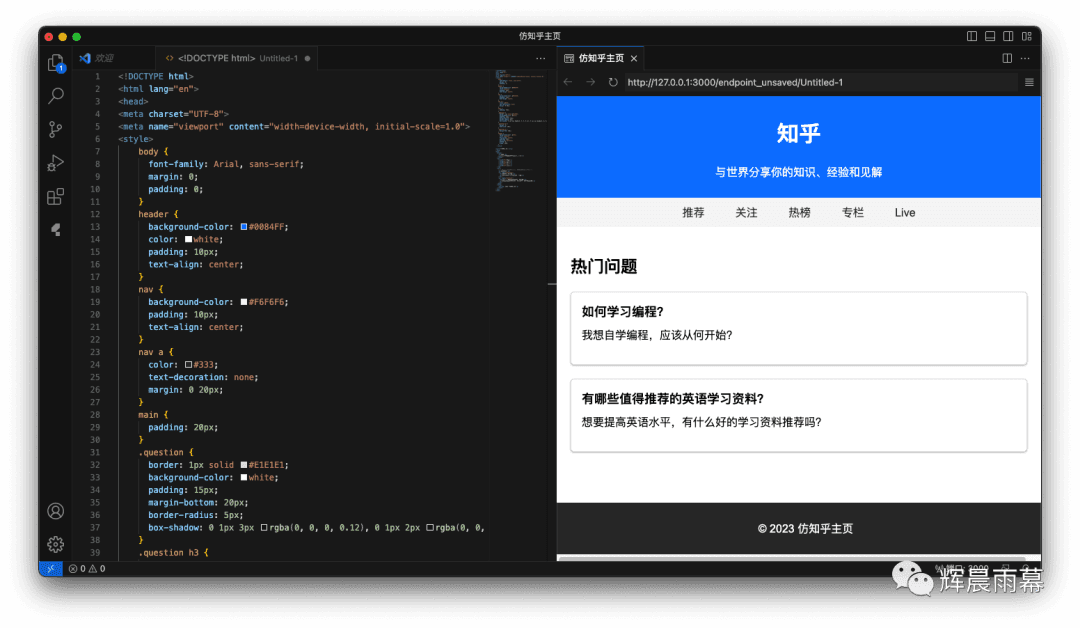Image resolution: width=1080 pixels, height=628 pixels.
Task: Show errors and warnings count in status bar
Action: click(x=87, y=569)
